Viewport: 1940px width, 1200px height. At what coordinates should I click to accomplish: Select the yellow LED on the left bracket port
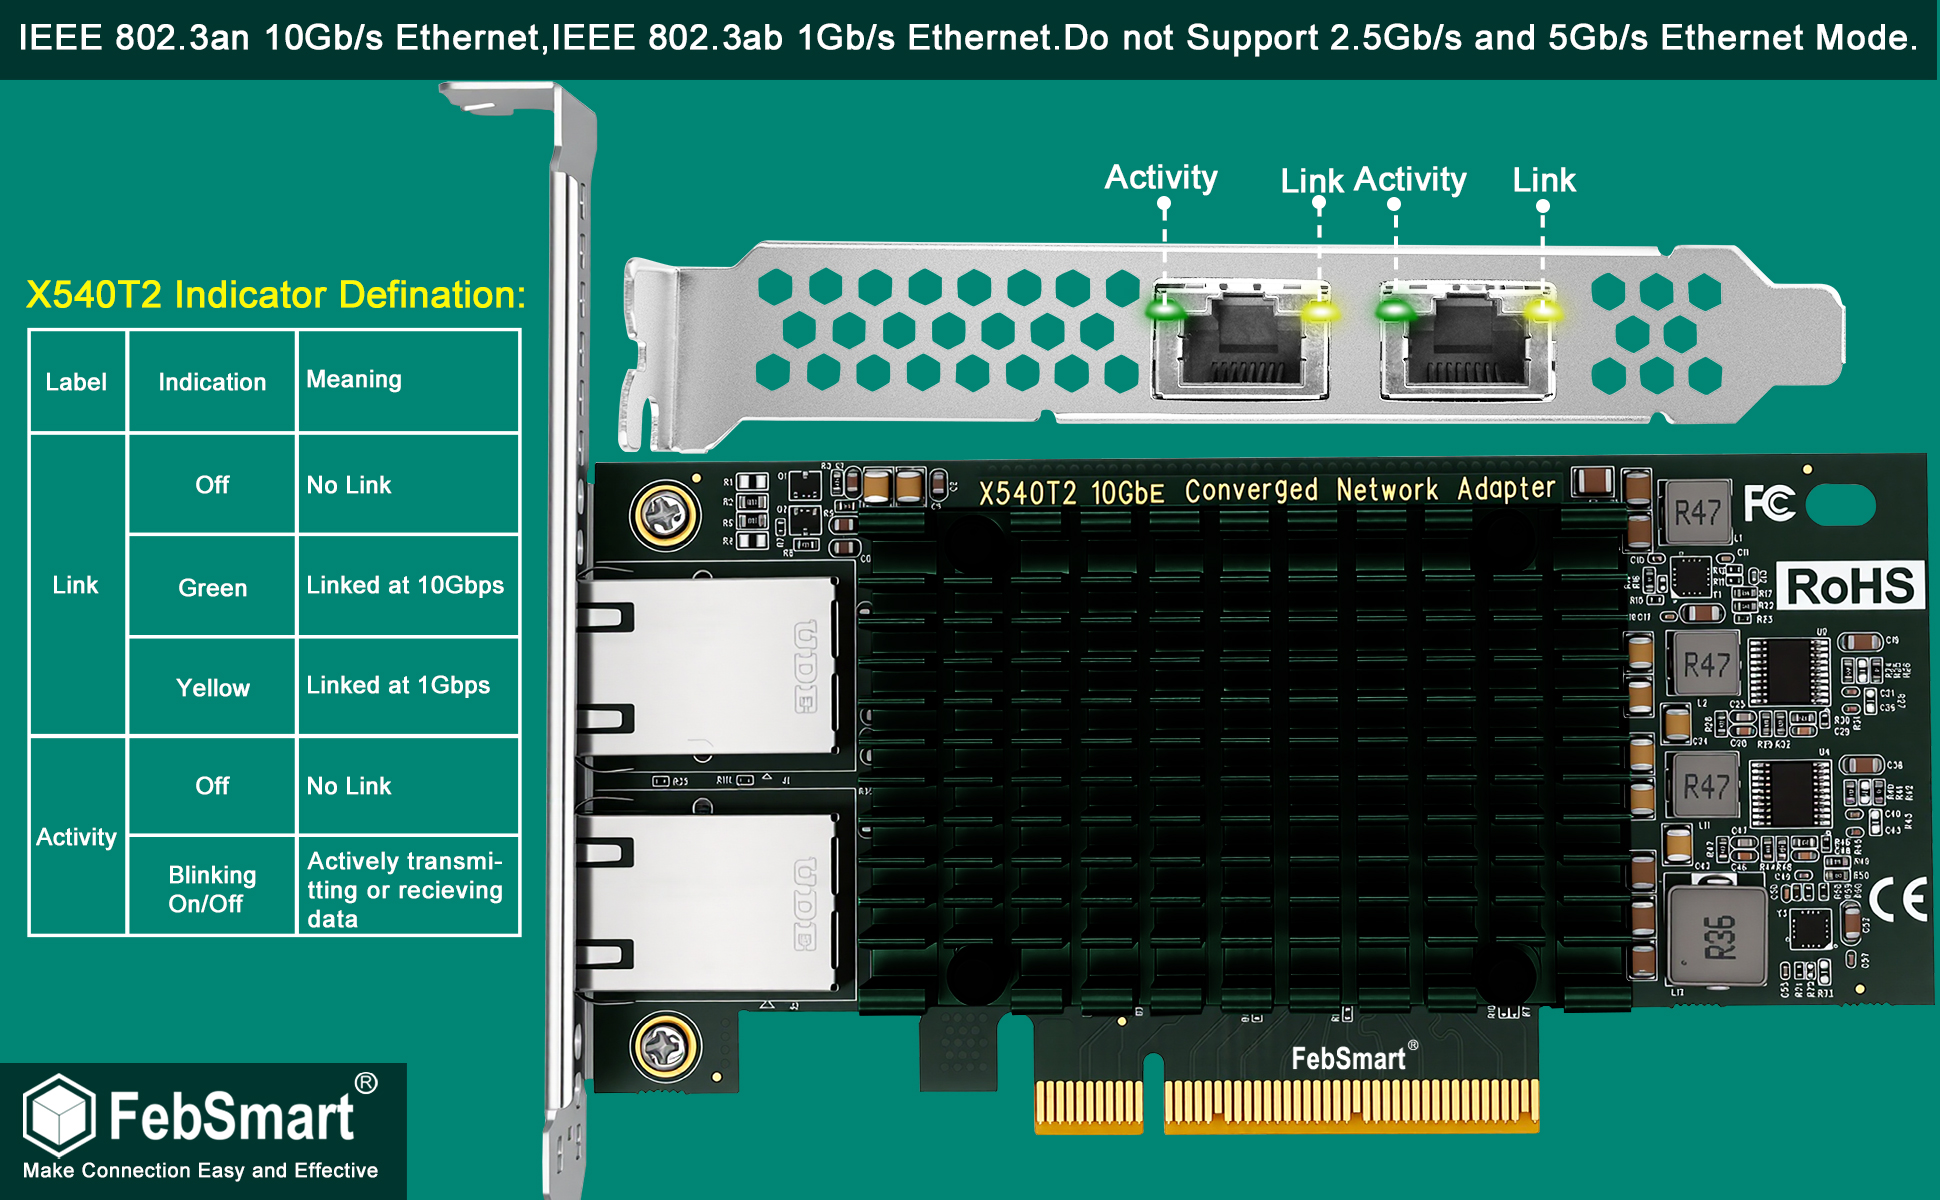tap(1320, 311)
